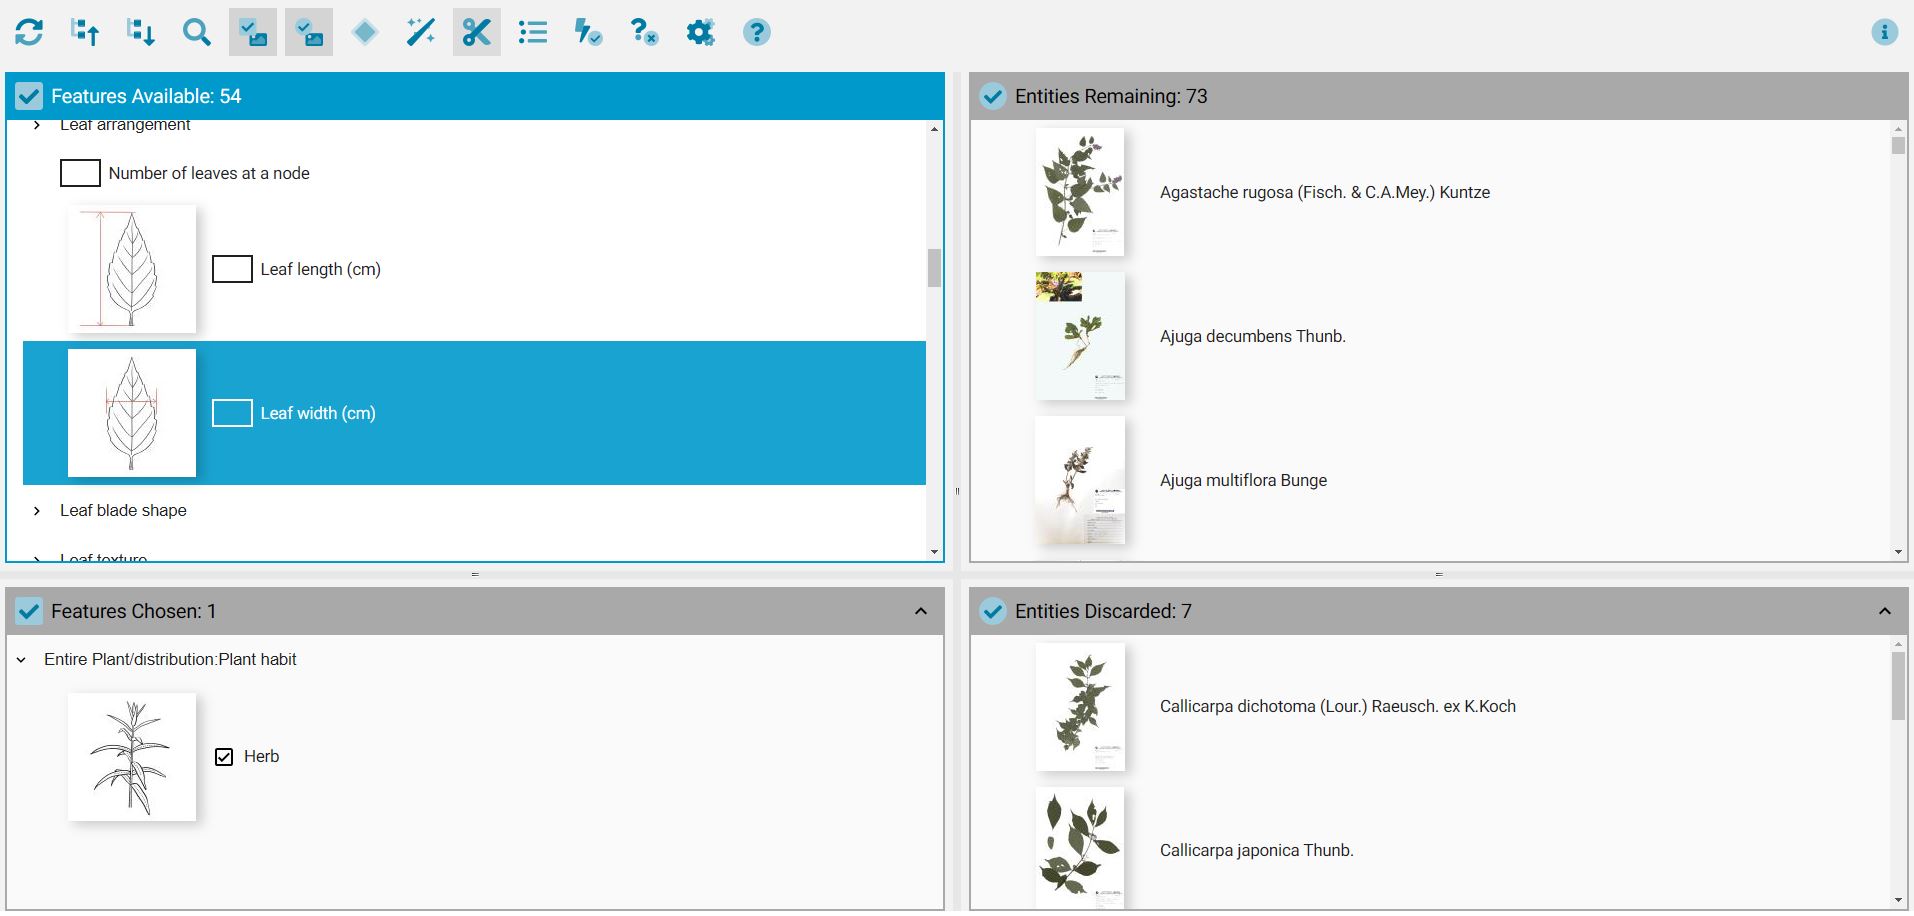The width and height of the screenshot is (1914, 916).
Task: Select Callicarpa japonica Thunb. entry
Action: (1257, 850)
